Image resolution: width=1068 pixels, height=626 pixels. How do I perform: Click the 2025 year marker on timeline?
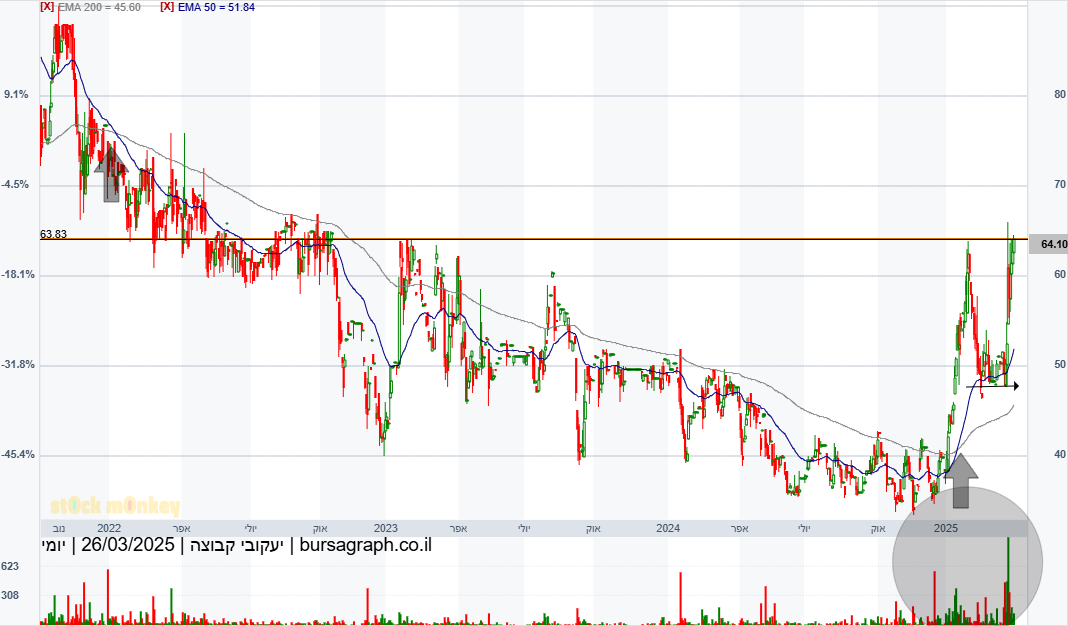tap(945, 528)
